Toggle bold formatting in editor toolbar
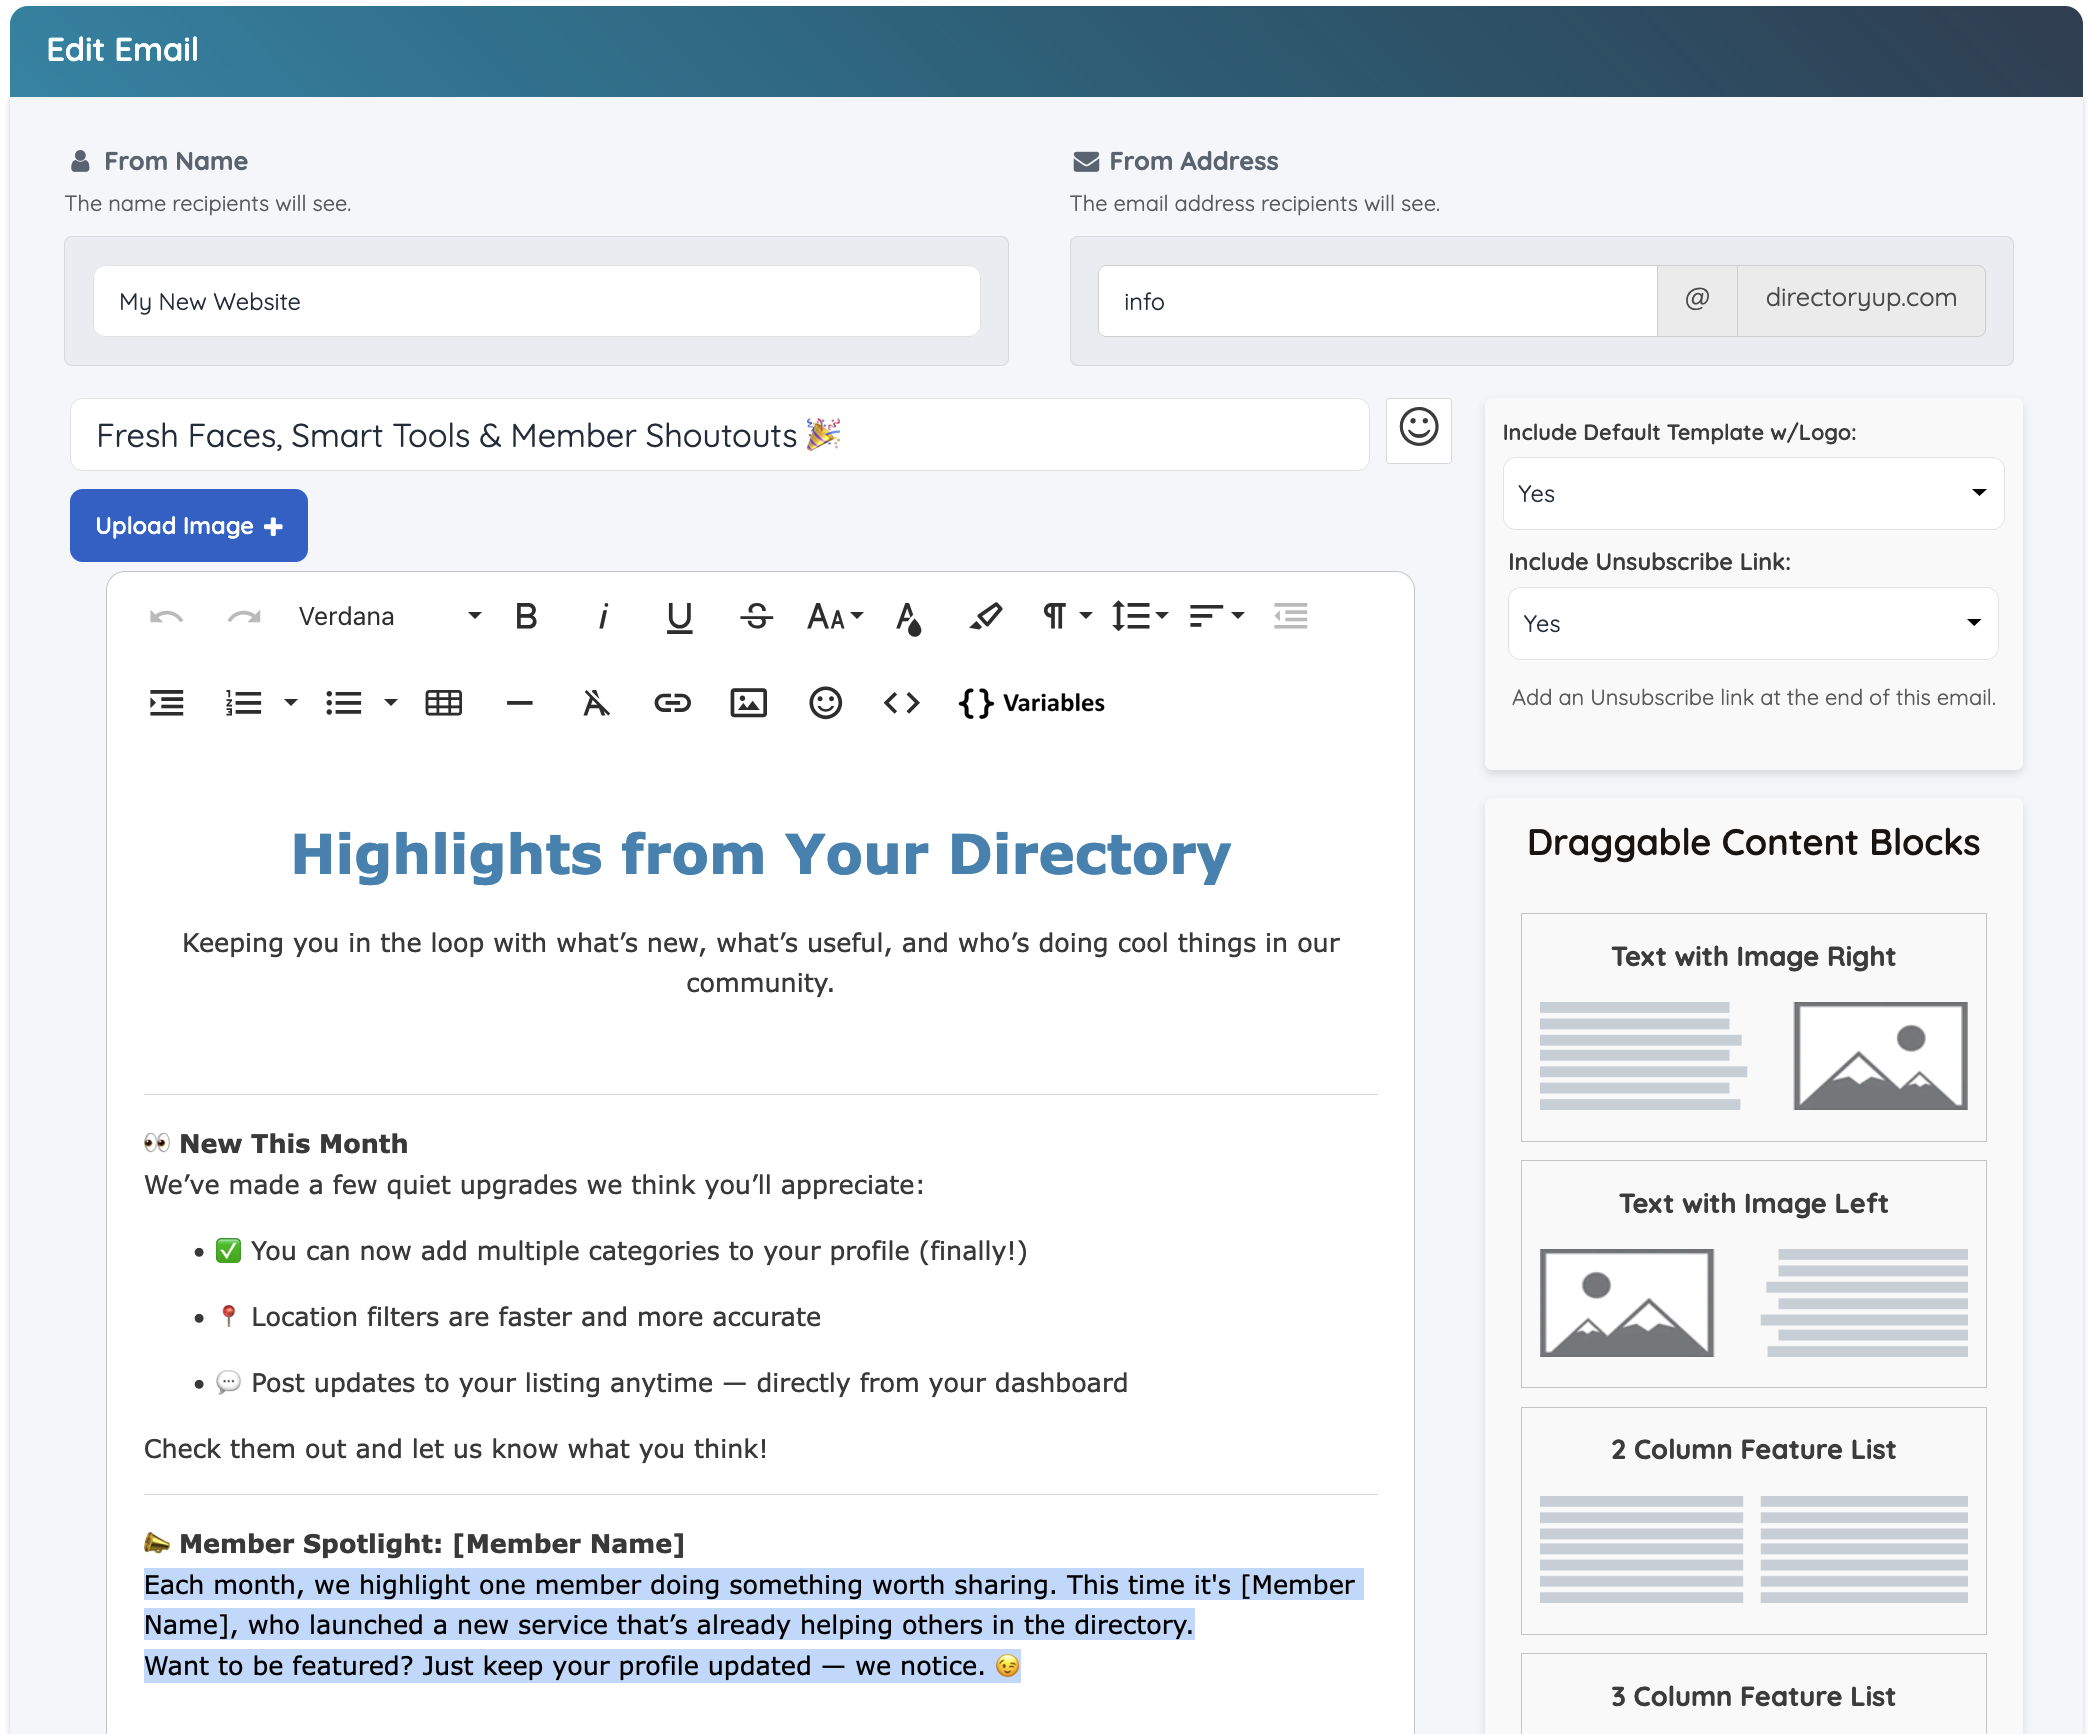 (526, 616)
